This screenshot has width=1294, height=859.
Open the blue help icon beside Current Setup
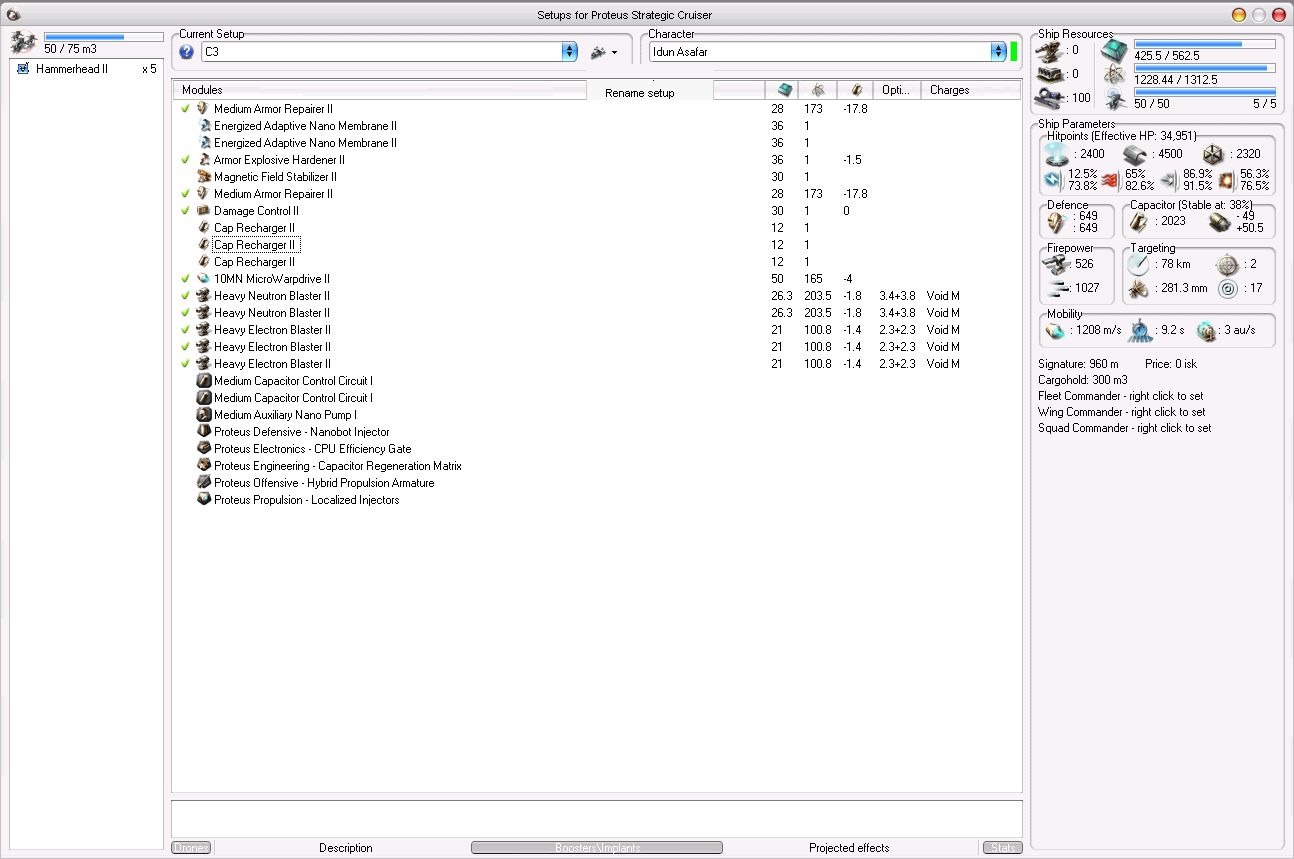tap(186, 52)
